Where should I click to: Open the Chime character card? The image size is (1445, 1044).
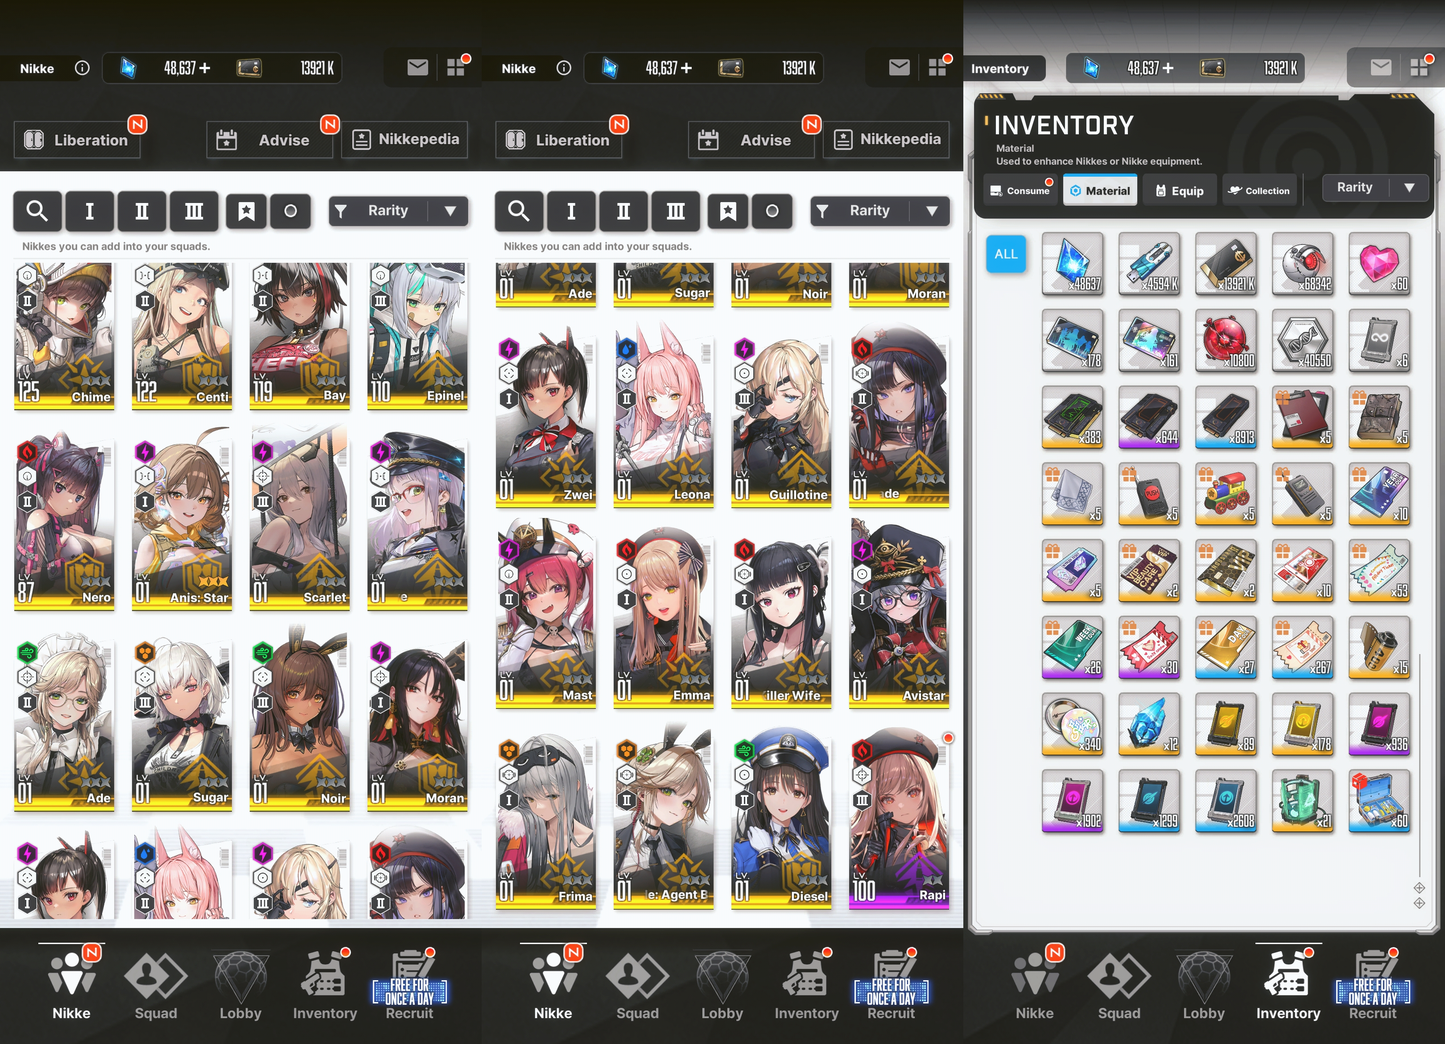(x=64, y=336)
